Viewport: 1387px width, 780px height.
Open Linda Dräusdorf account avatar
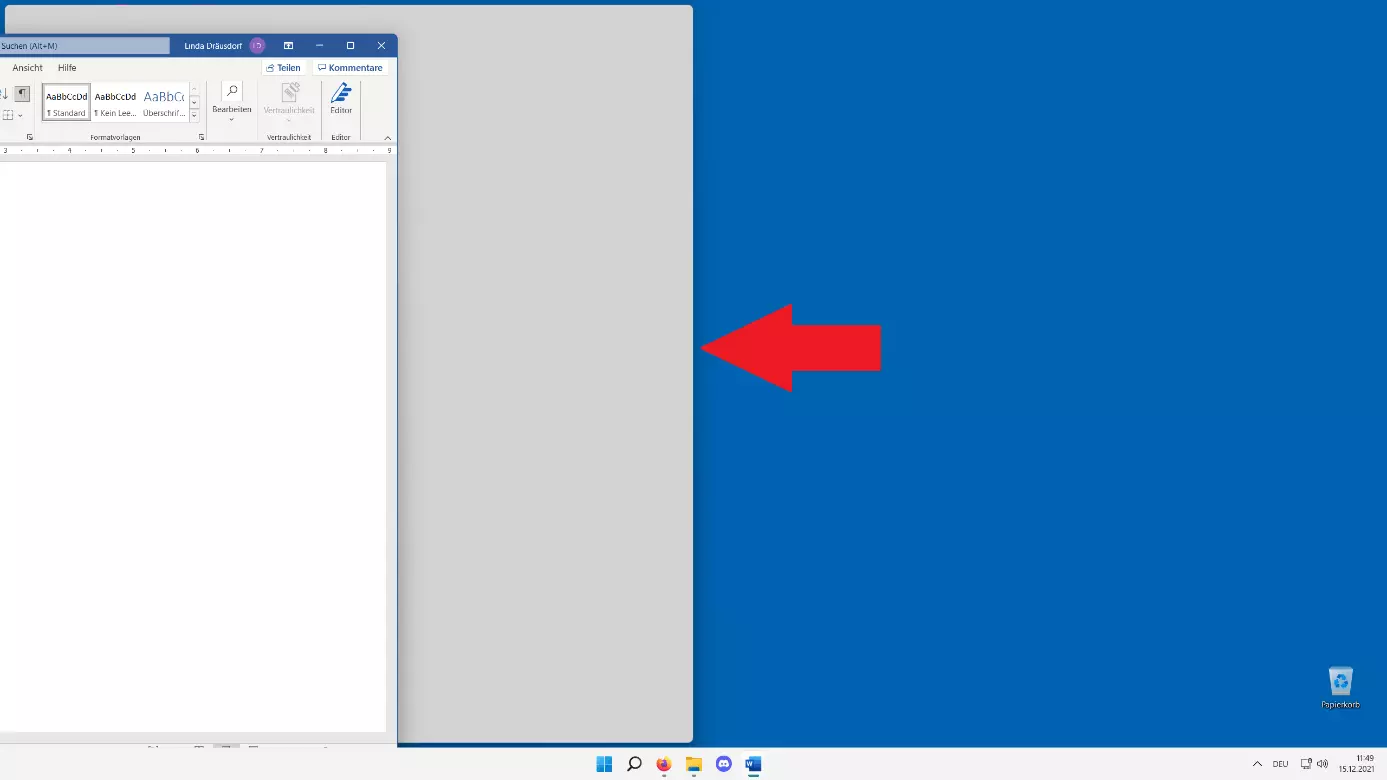(257, 46)
